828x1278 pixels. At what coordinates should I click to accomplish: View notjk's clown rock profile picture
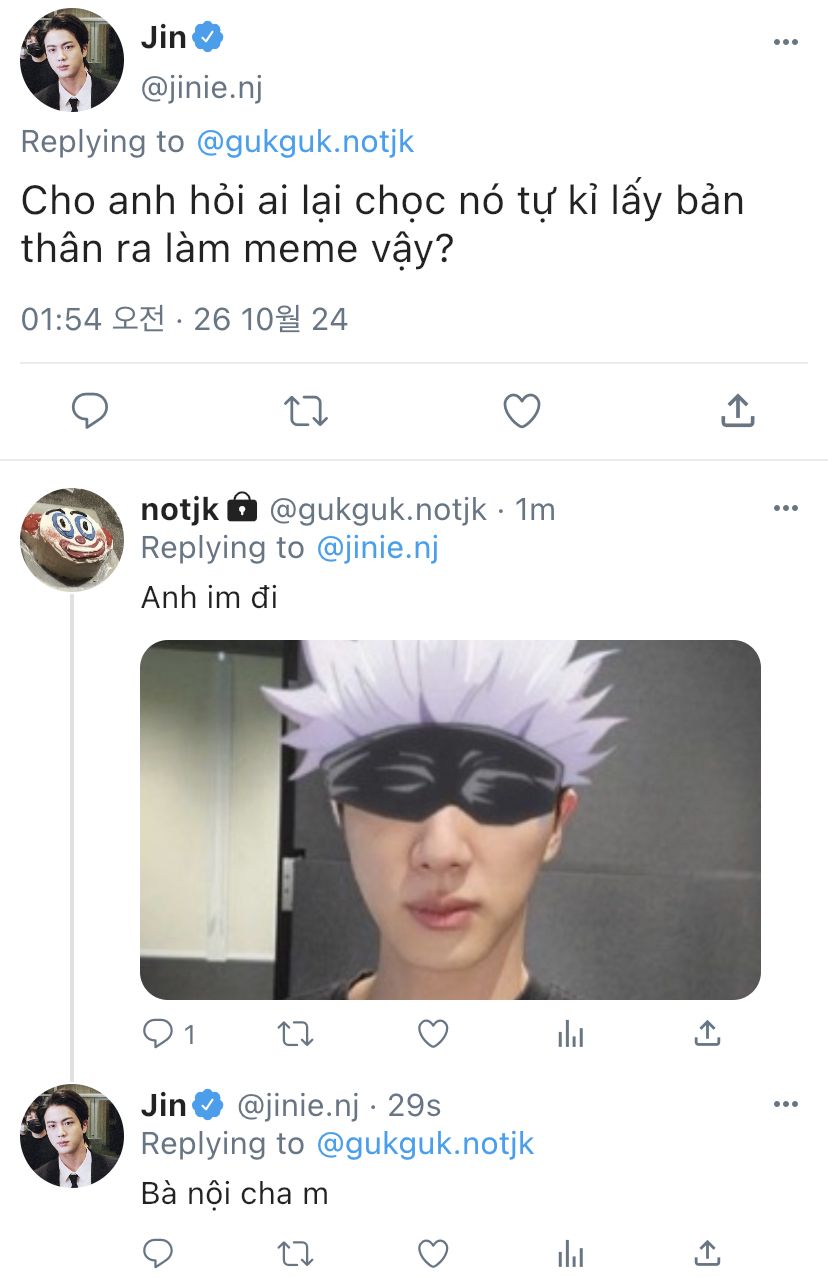pos(72,540)
